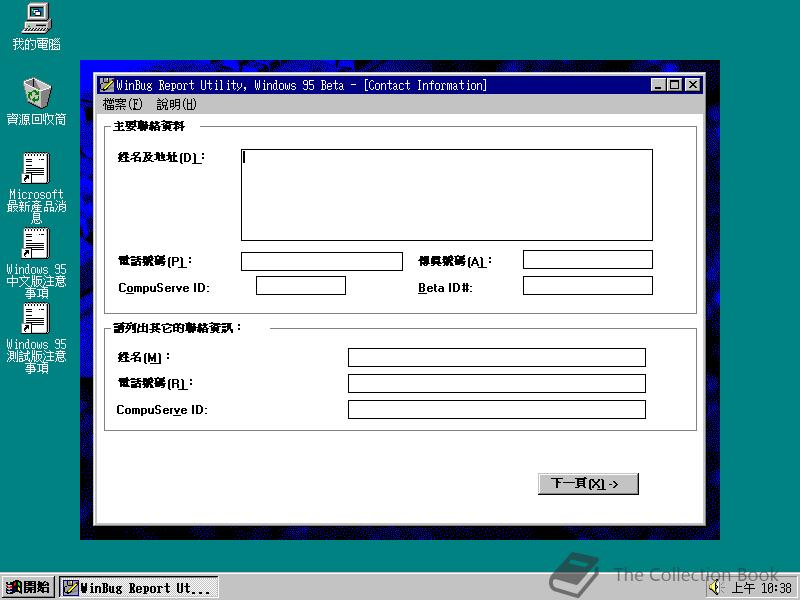Screen dimensions: 800x600
Task: Click WinBug Report Ut... taskbar button
Action: coord(139,588)
